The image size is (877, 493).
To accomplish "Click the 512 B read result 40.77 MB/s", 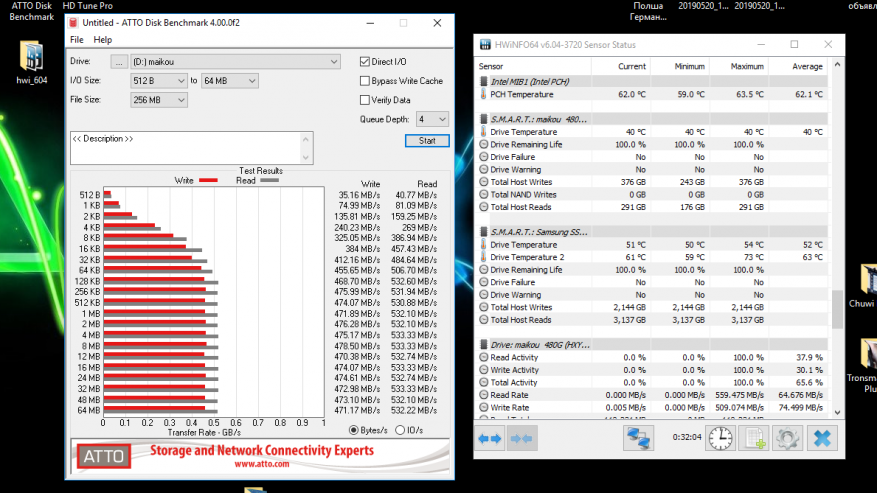I will (x=416, y=195).
